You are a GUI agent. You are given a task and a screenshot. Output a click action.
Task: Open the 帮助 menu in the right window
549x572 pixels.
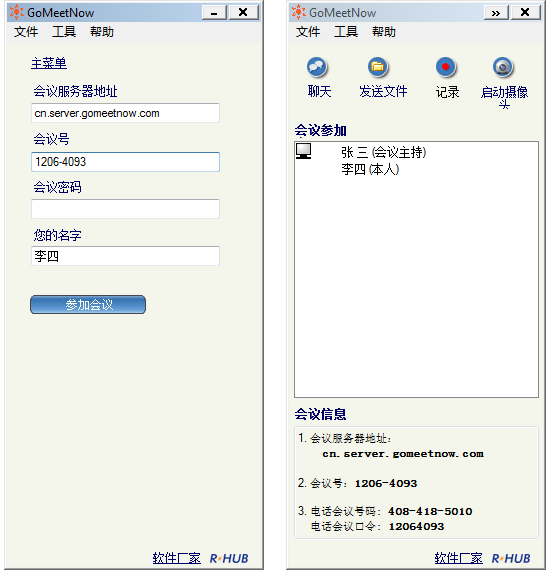pyautogui.click(x=384, y=32)
